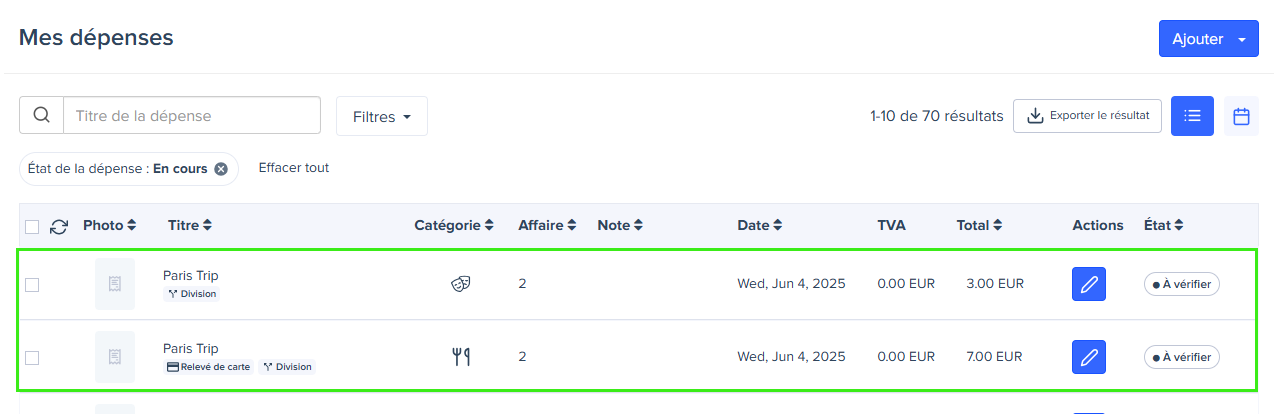The height and width of the screenshot is (414, 1276).
Task: Select the 3.00 EUR expense checkbox
Action: pyautogui.click(x=32, y=284)
